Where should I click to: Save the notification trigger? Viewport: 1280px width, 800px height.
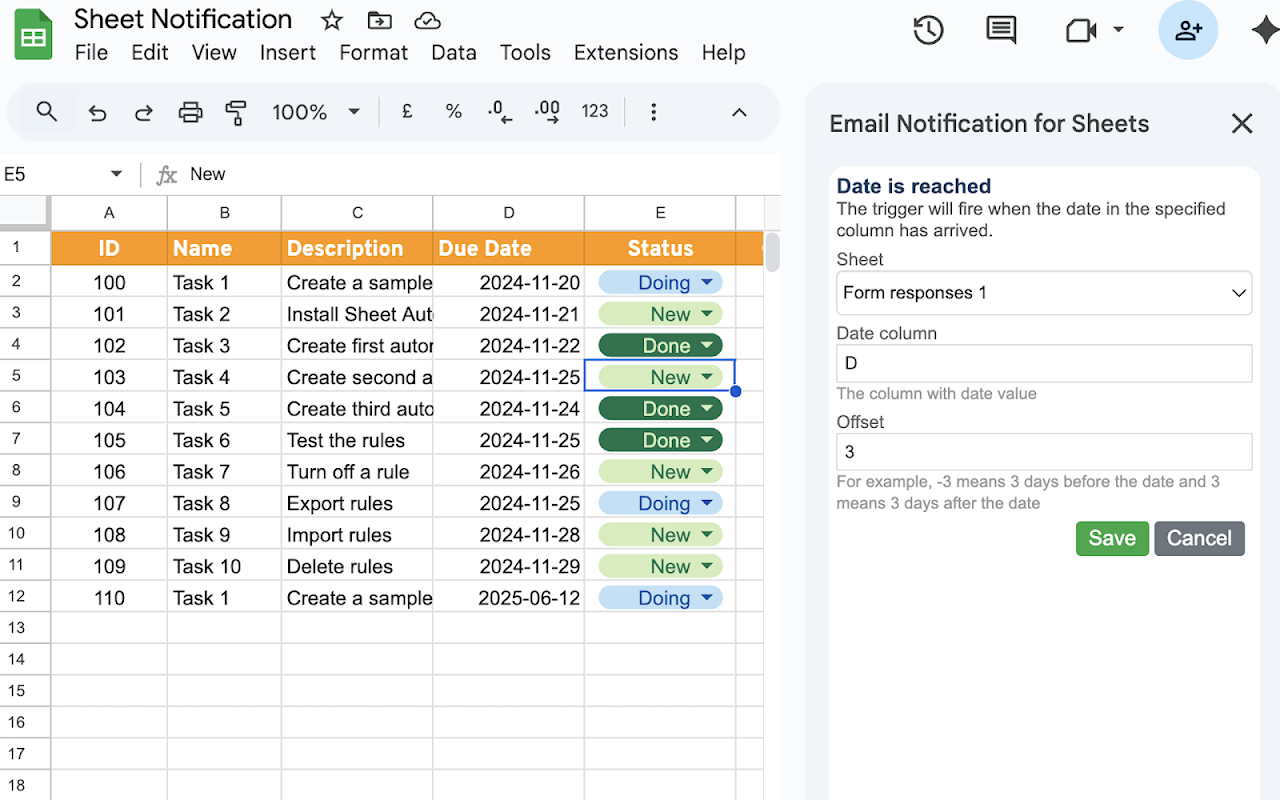(1112, 538)
